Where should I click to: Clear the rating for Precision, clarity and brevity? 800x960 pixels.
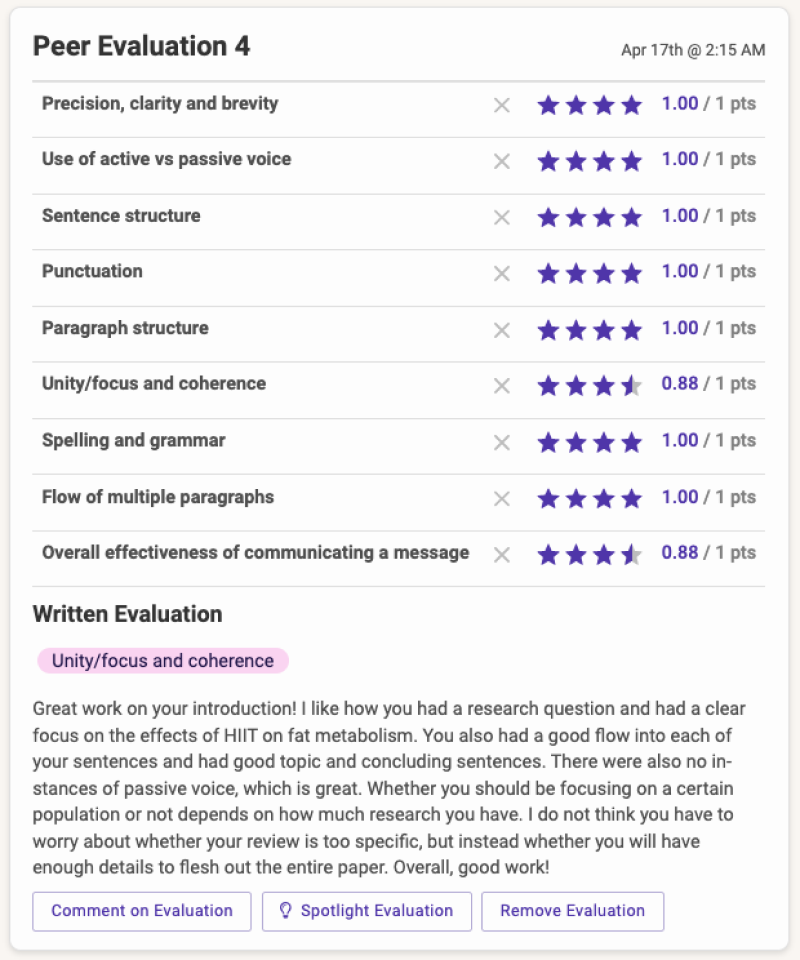click(502, 104)
